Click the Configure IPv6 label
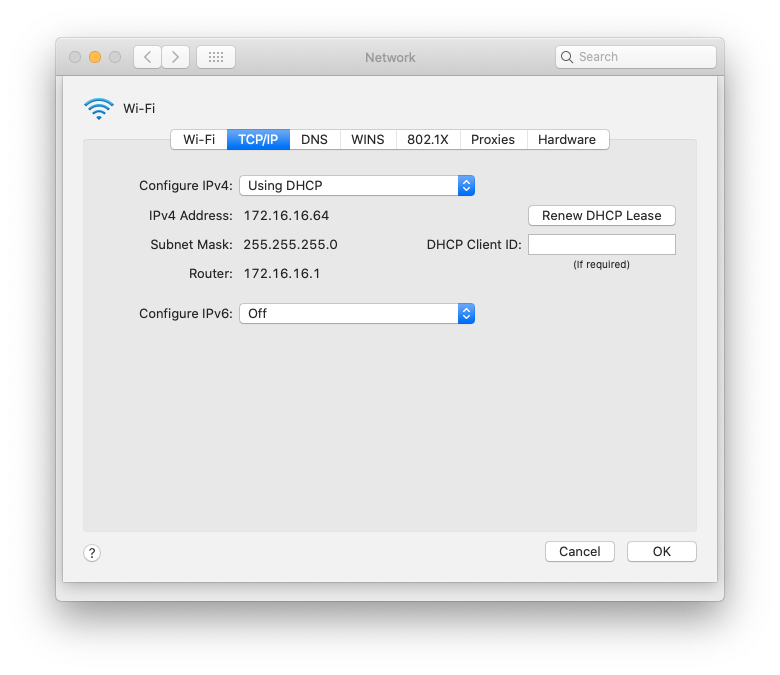The height and width of the screenshot is (675, 780). (x=186, y=314)
